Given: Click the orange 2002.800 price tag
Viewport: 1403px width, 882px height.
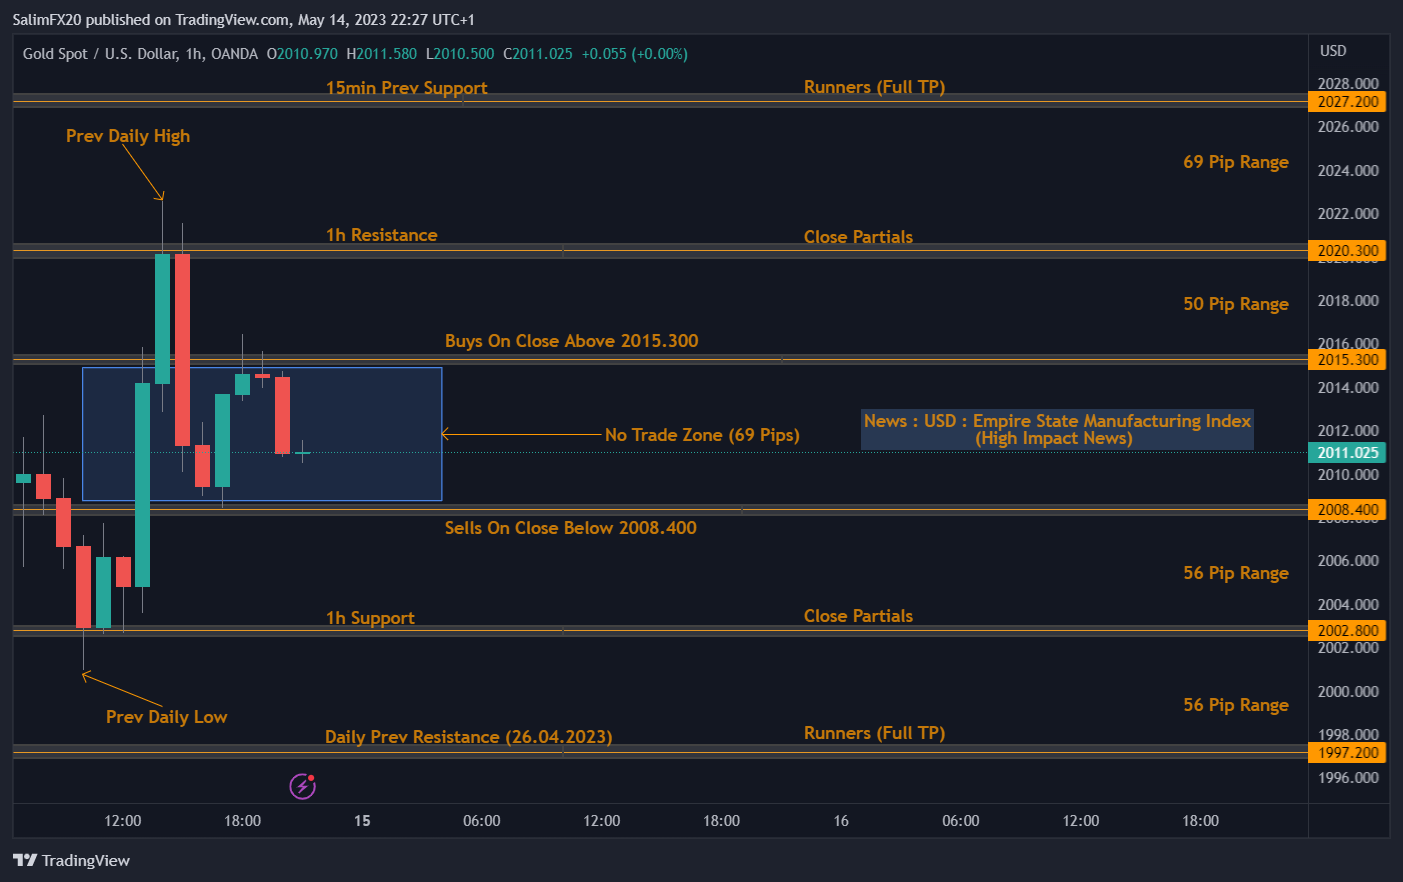Looking at the screenshot, I should tap(1347, 630).
